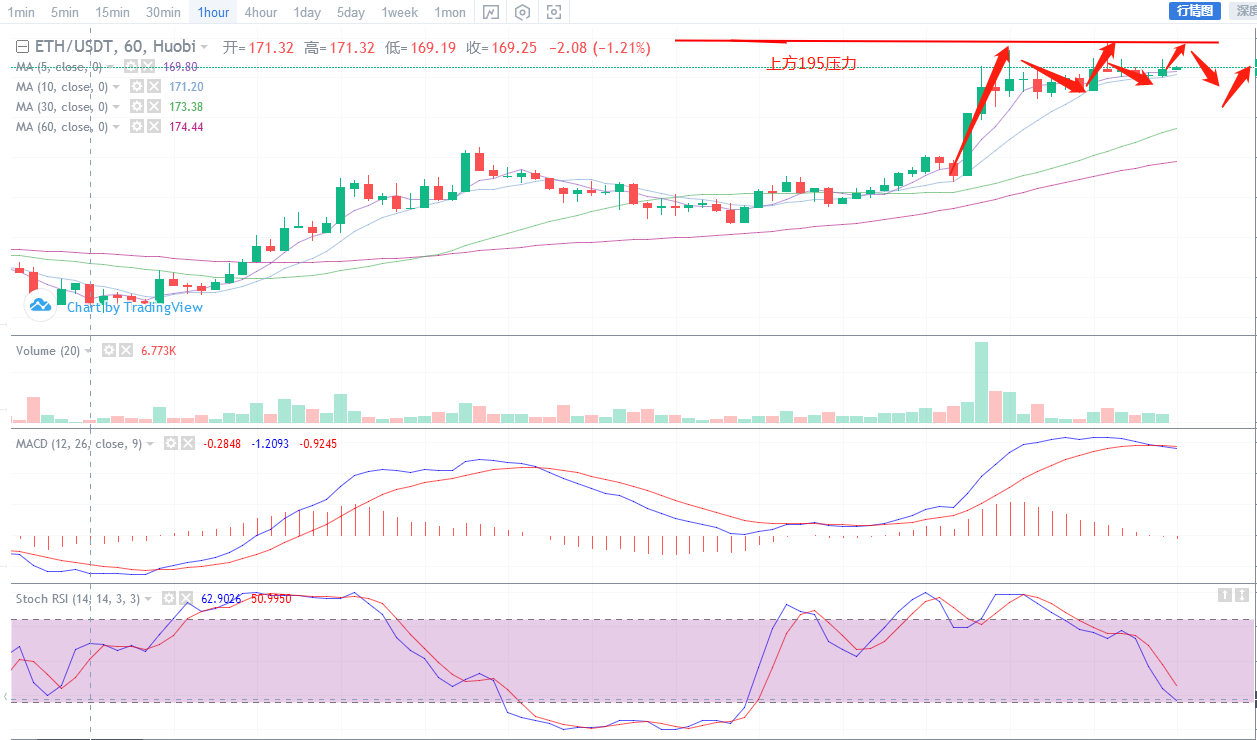The height and width of the screenshot is (740, 1257).
Task: Expand MA (30, close, 0) dropdown arrow
Action: pyautogui.click(x=118, y=107)
